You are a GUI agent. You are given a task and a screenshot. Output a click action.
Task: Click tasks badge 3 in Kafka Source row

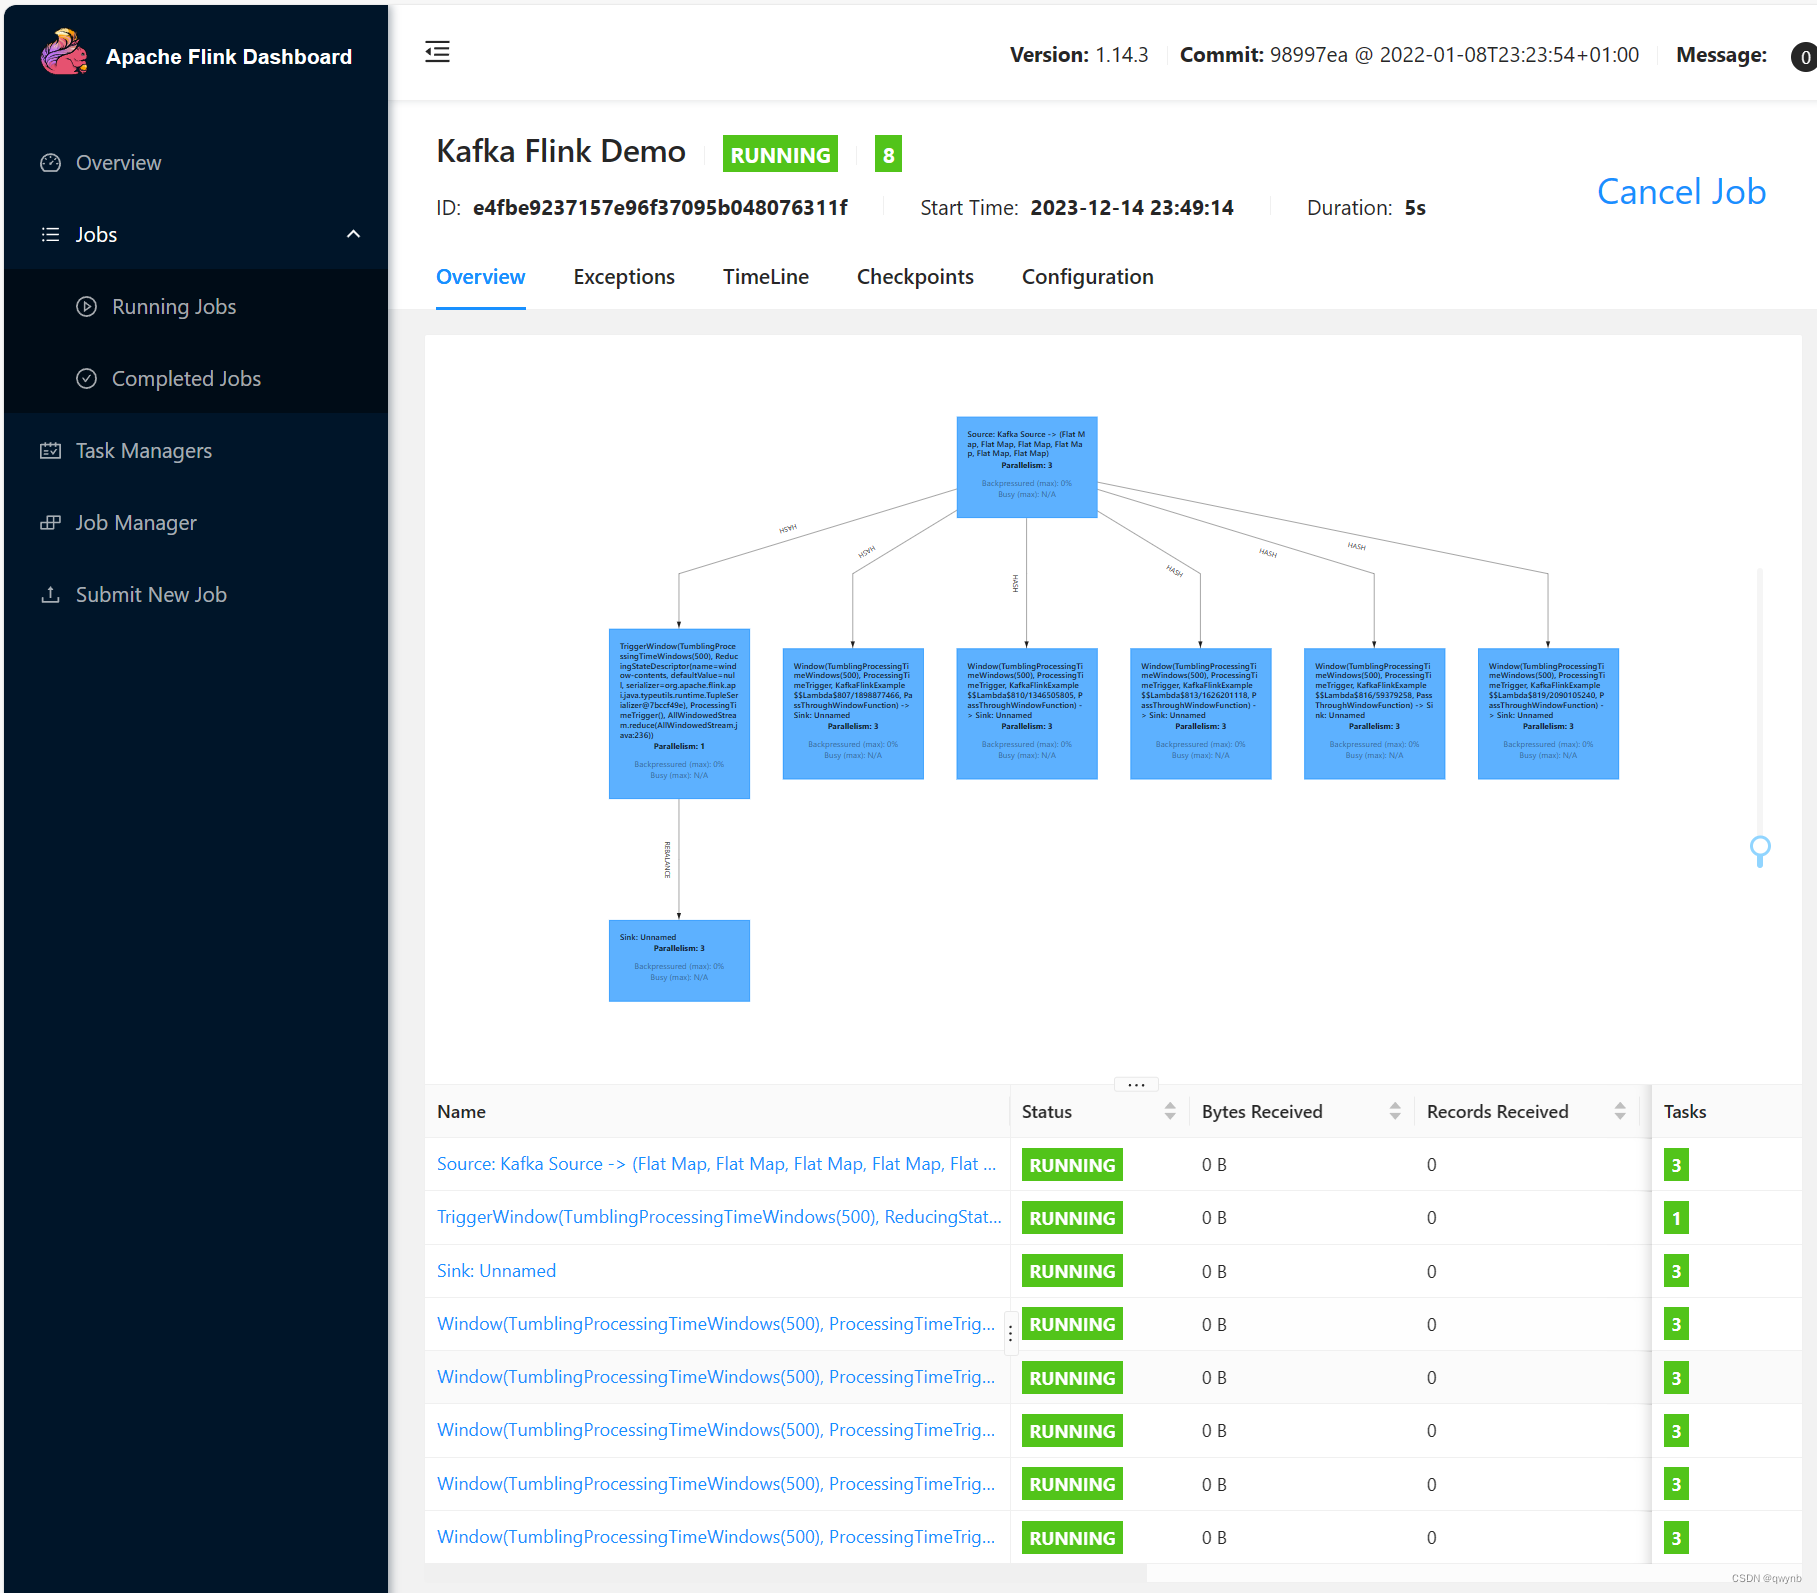point(1676,1165)
